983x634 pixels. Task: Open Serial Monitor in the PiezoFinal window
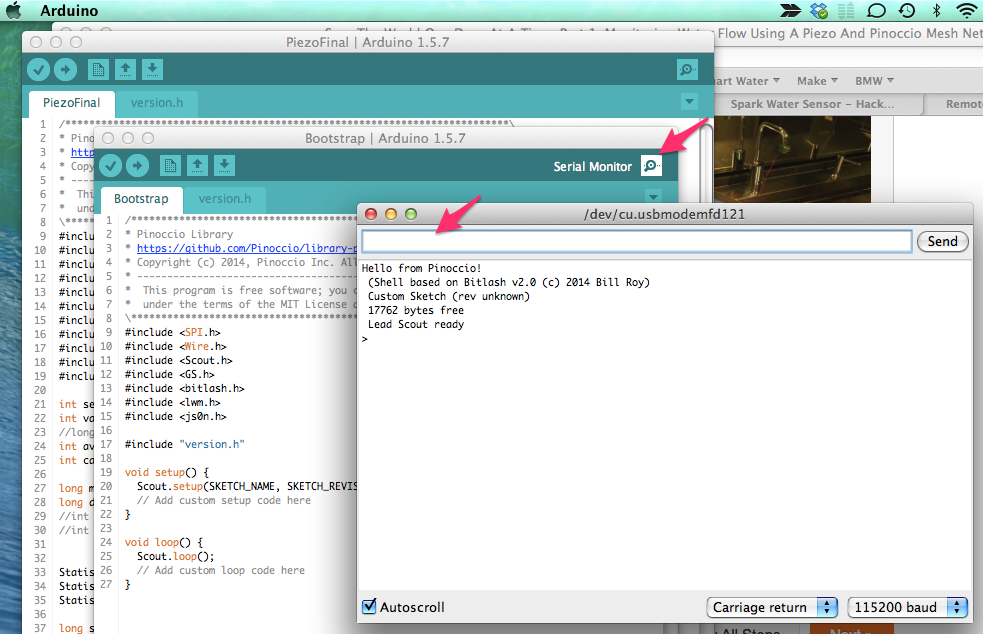(x=686, y=70)
